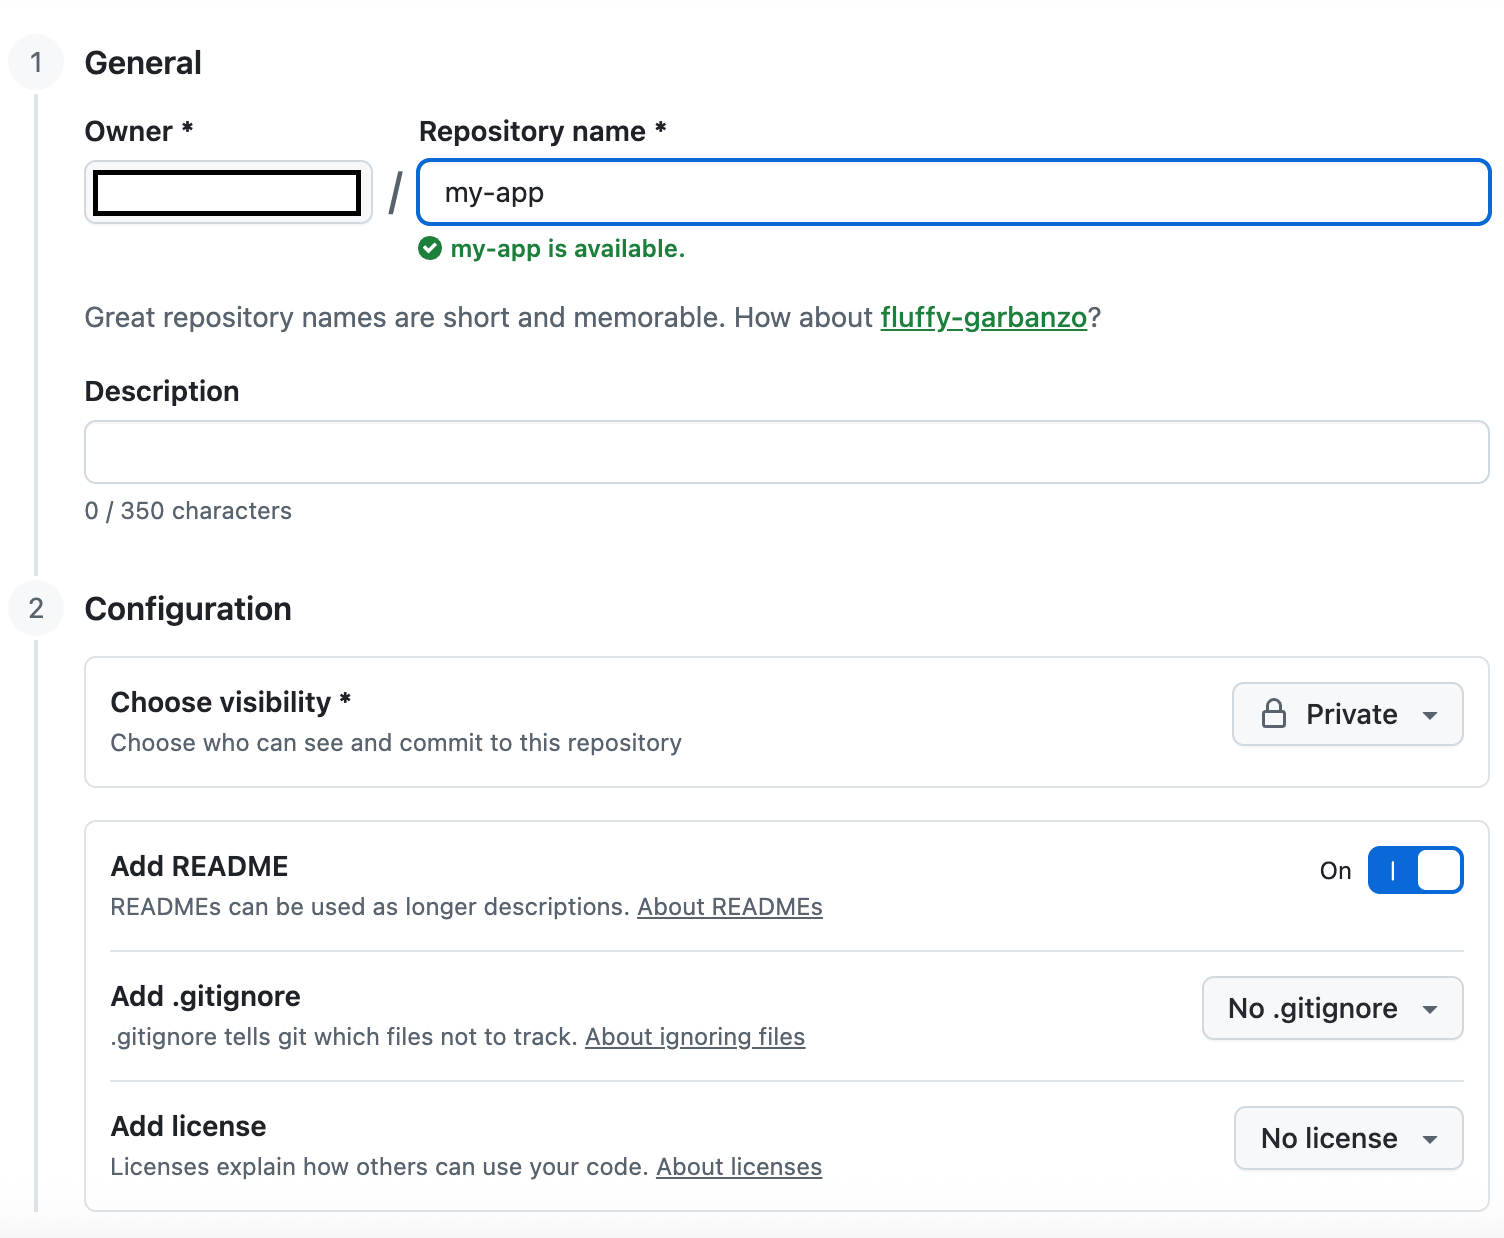
Task: Click the .gitignore dropdown caret arrow
Action: click(x=1430, y=1009)
